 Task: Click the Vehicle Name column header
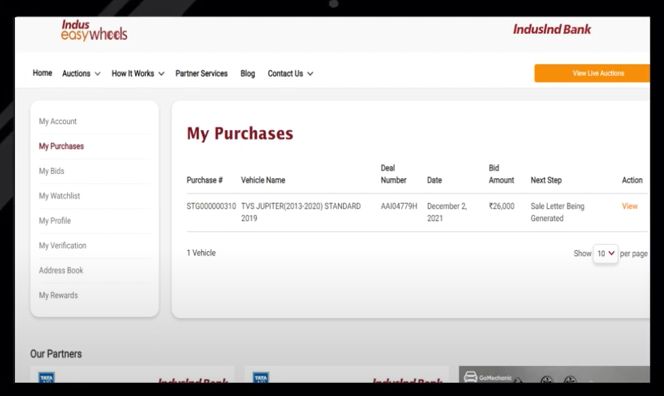pyautogui.click(x=263, y=180)
